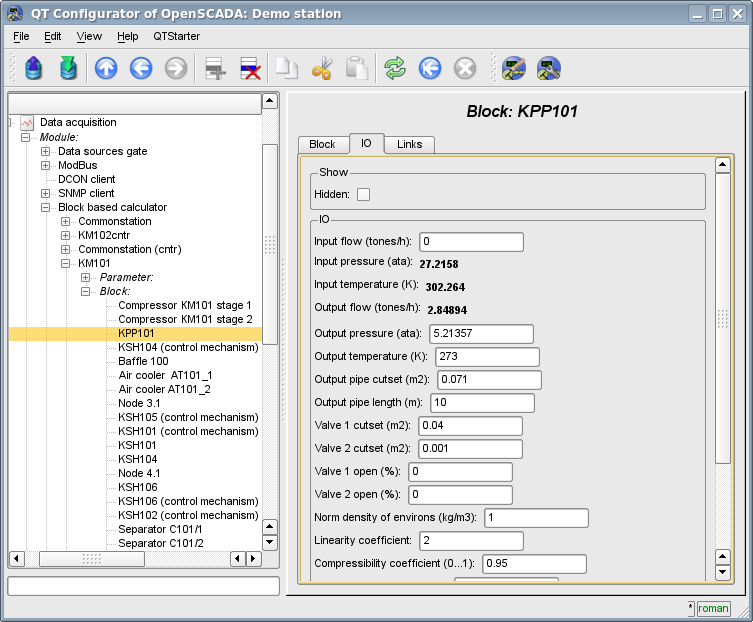Click the Output pressure (ata) input field
The image size is (753, 622).
481,334
